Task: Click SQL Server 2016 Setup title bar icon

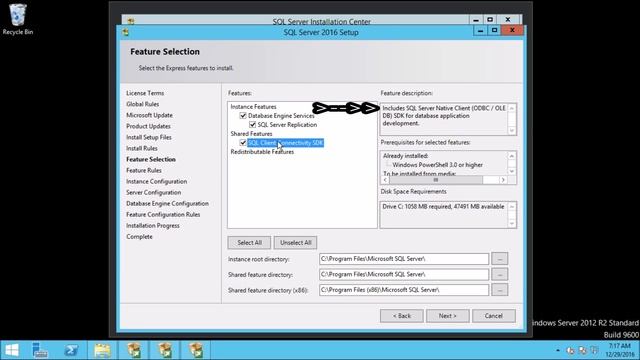Action: click(126, 32)
